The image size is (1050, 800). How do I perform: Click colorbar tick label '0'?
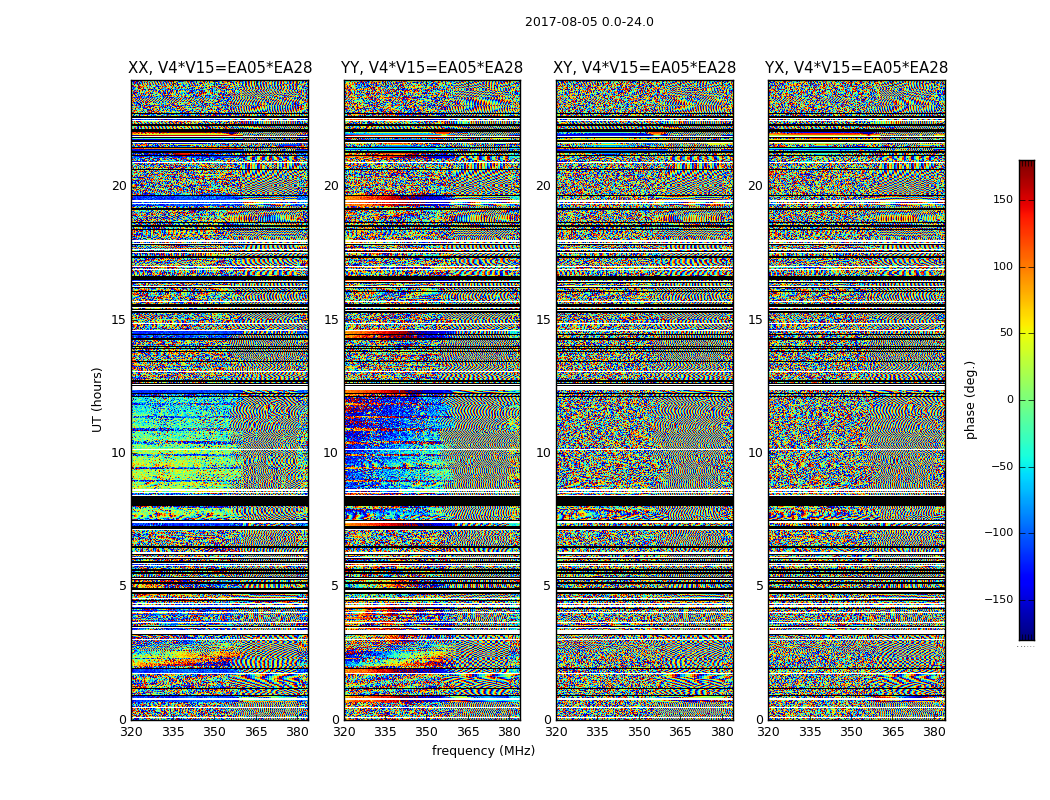[x=1010, y=400]
